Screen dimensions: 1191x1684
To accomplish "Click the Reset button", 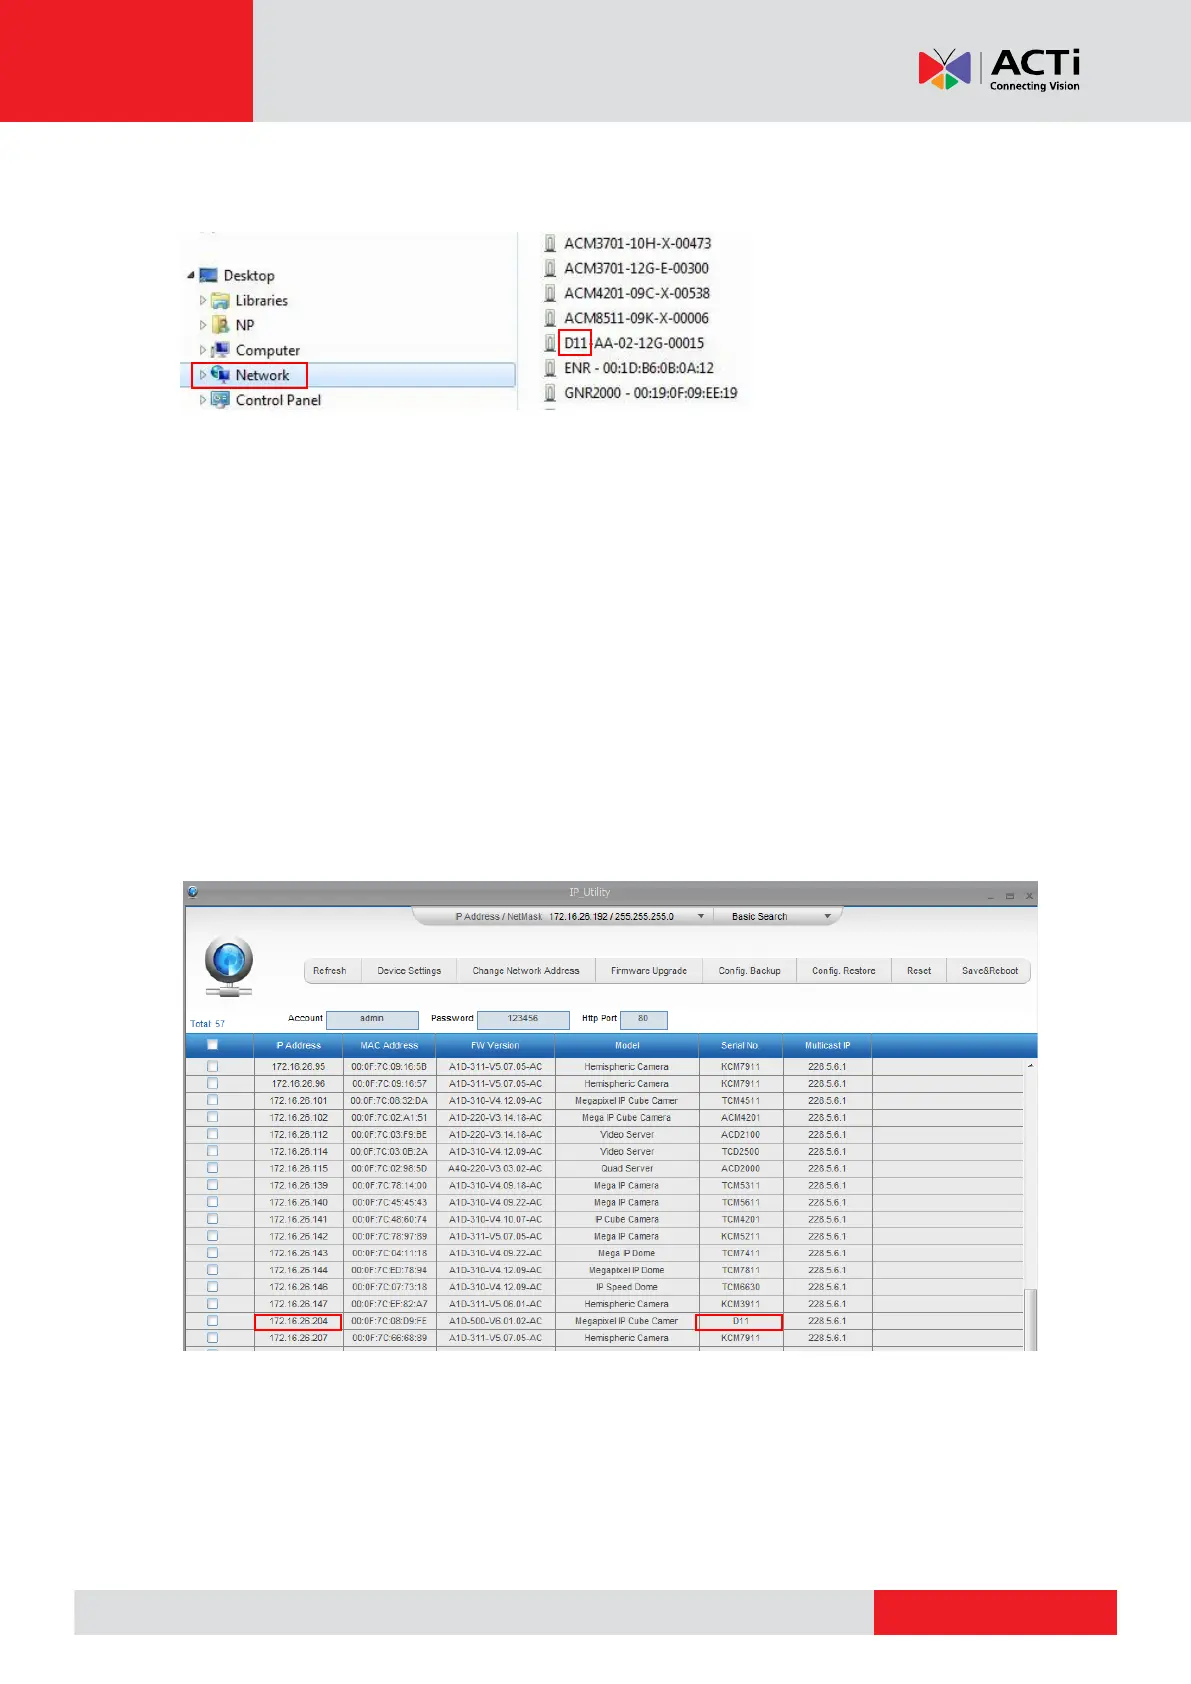I will tap(919, 971).
